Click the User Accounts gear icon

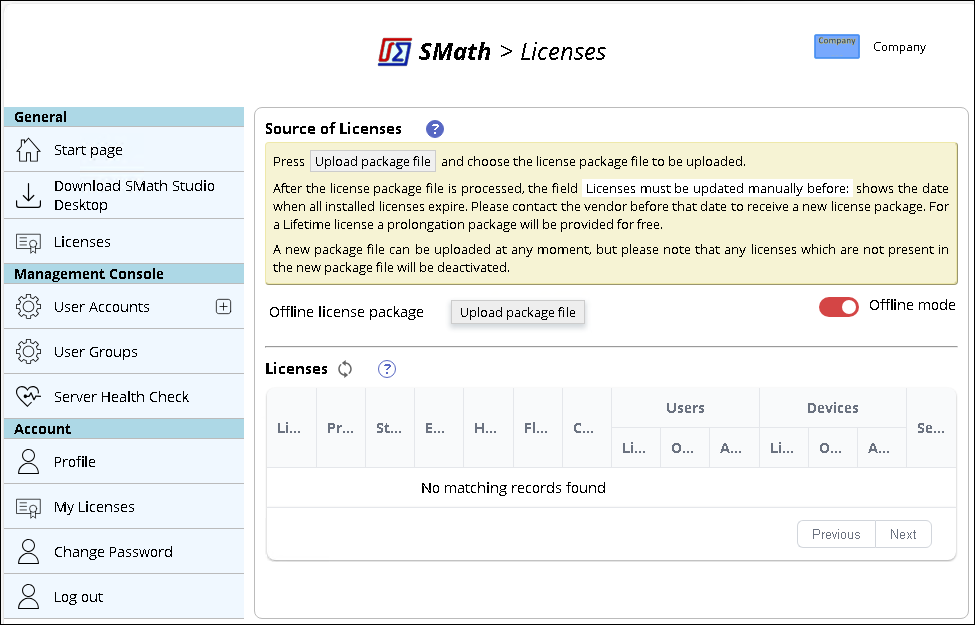click(x=28, y=307)
